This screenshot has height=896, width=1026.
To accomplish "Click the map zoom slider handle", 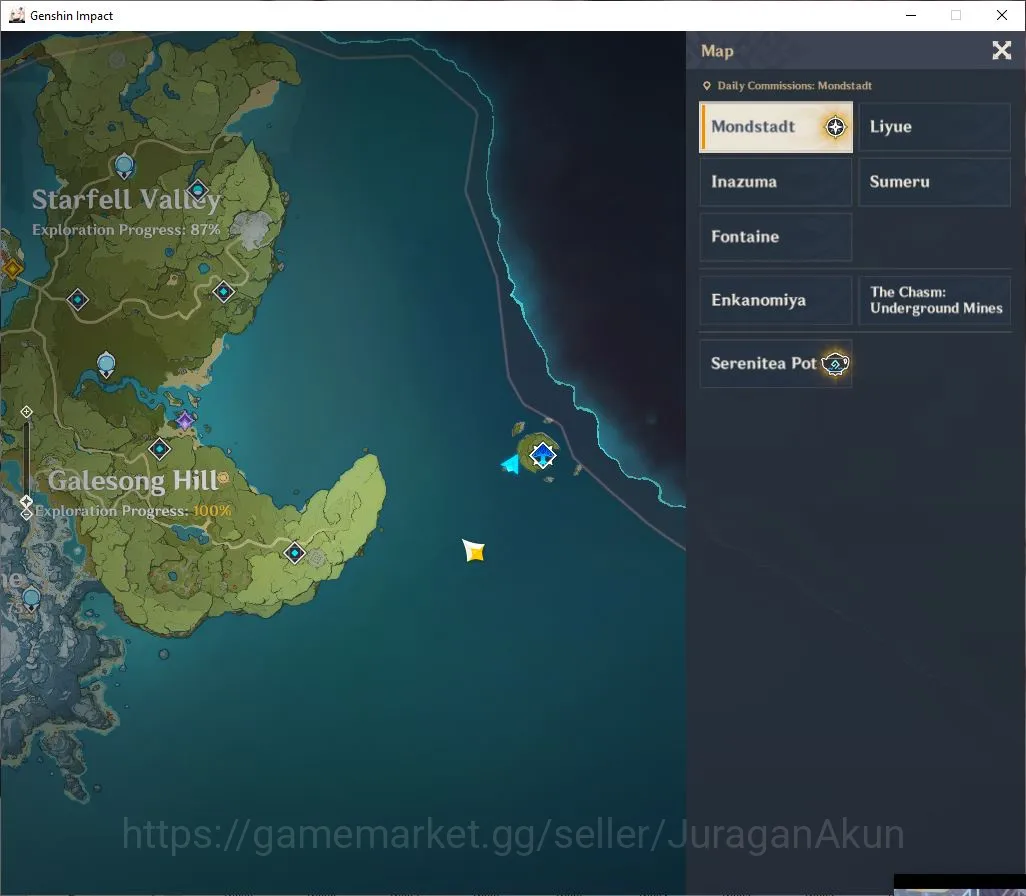I will 26,502.
